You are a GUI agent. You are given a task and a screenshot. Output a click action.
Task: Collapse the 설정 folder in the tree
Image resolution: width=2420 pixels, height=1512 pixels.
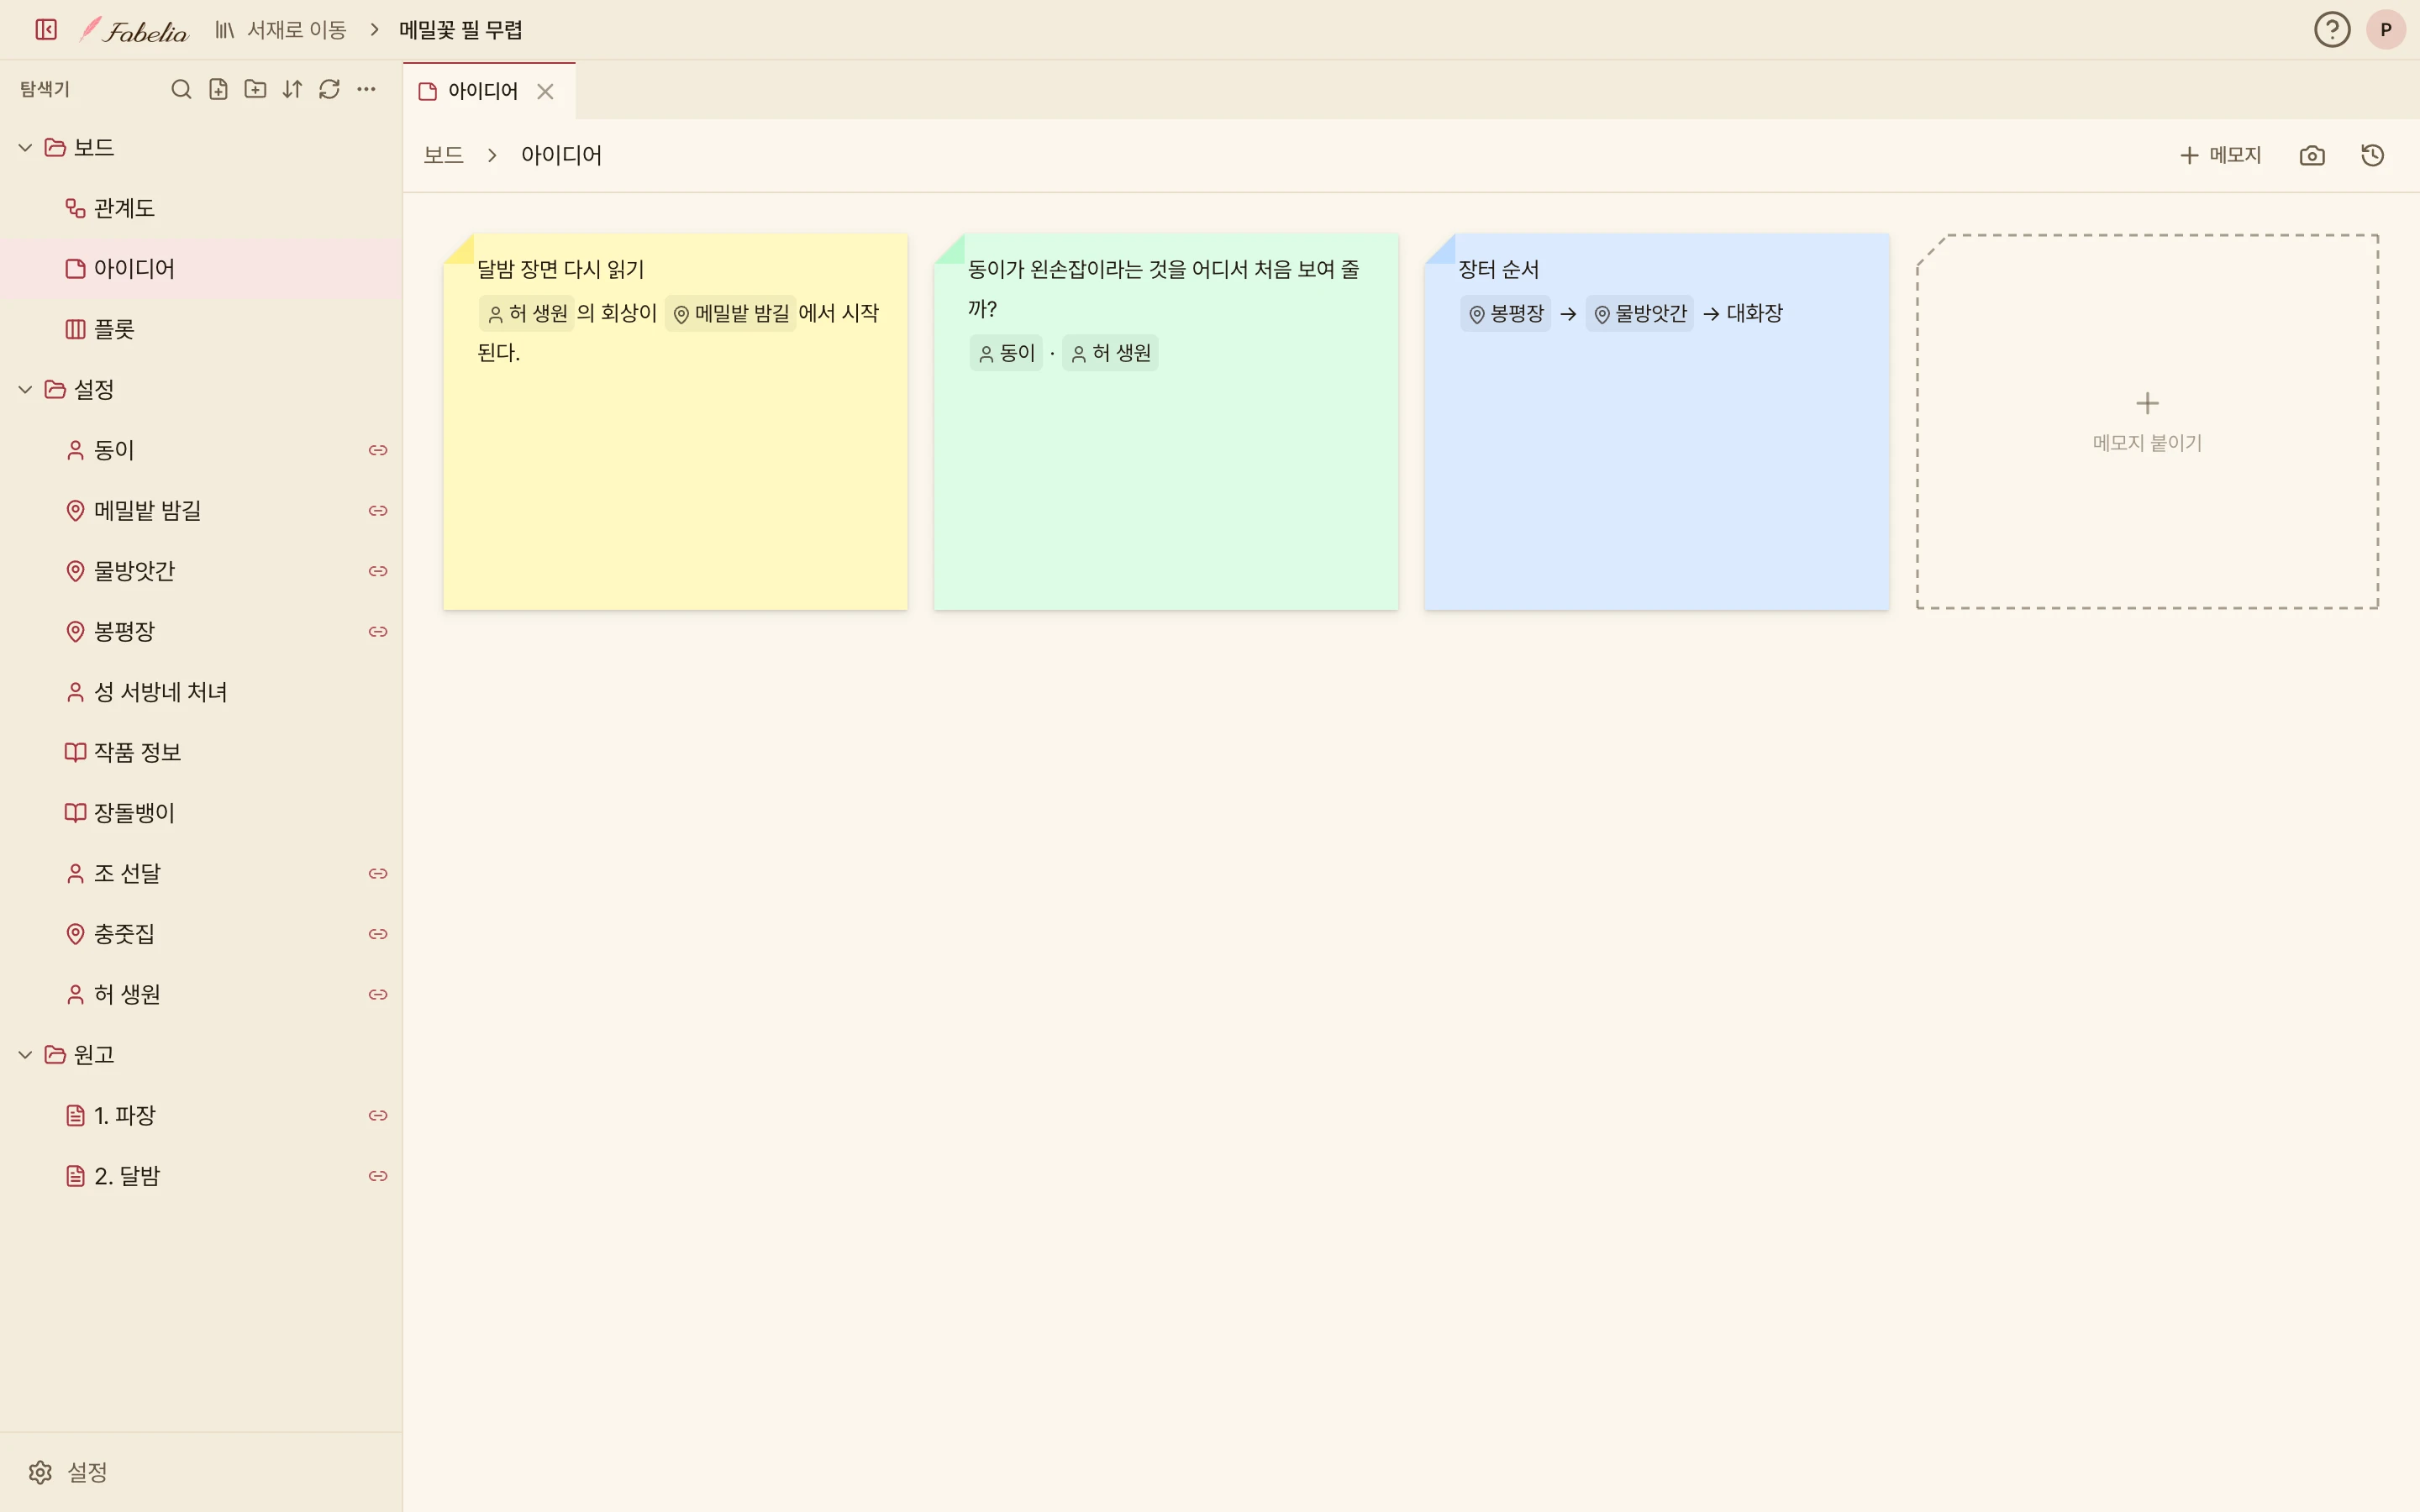[25, 390]
